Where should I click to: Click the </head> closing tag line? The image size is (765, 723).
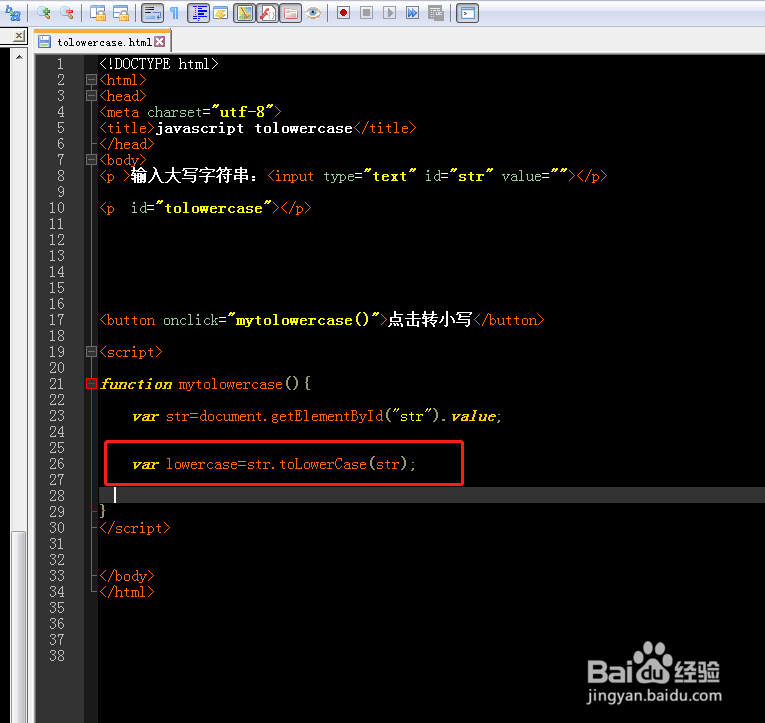coord(127,144)
